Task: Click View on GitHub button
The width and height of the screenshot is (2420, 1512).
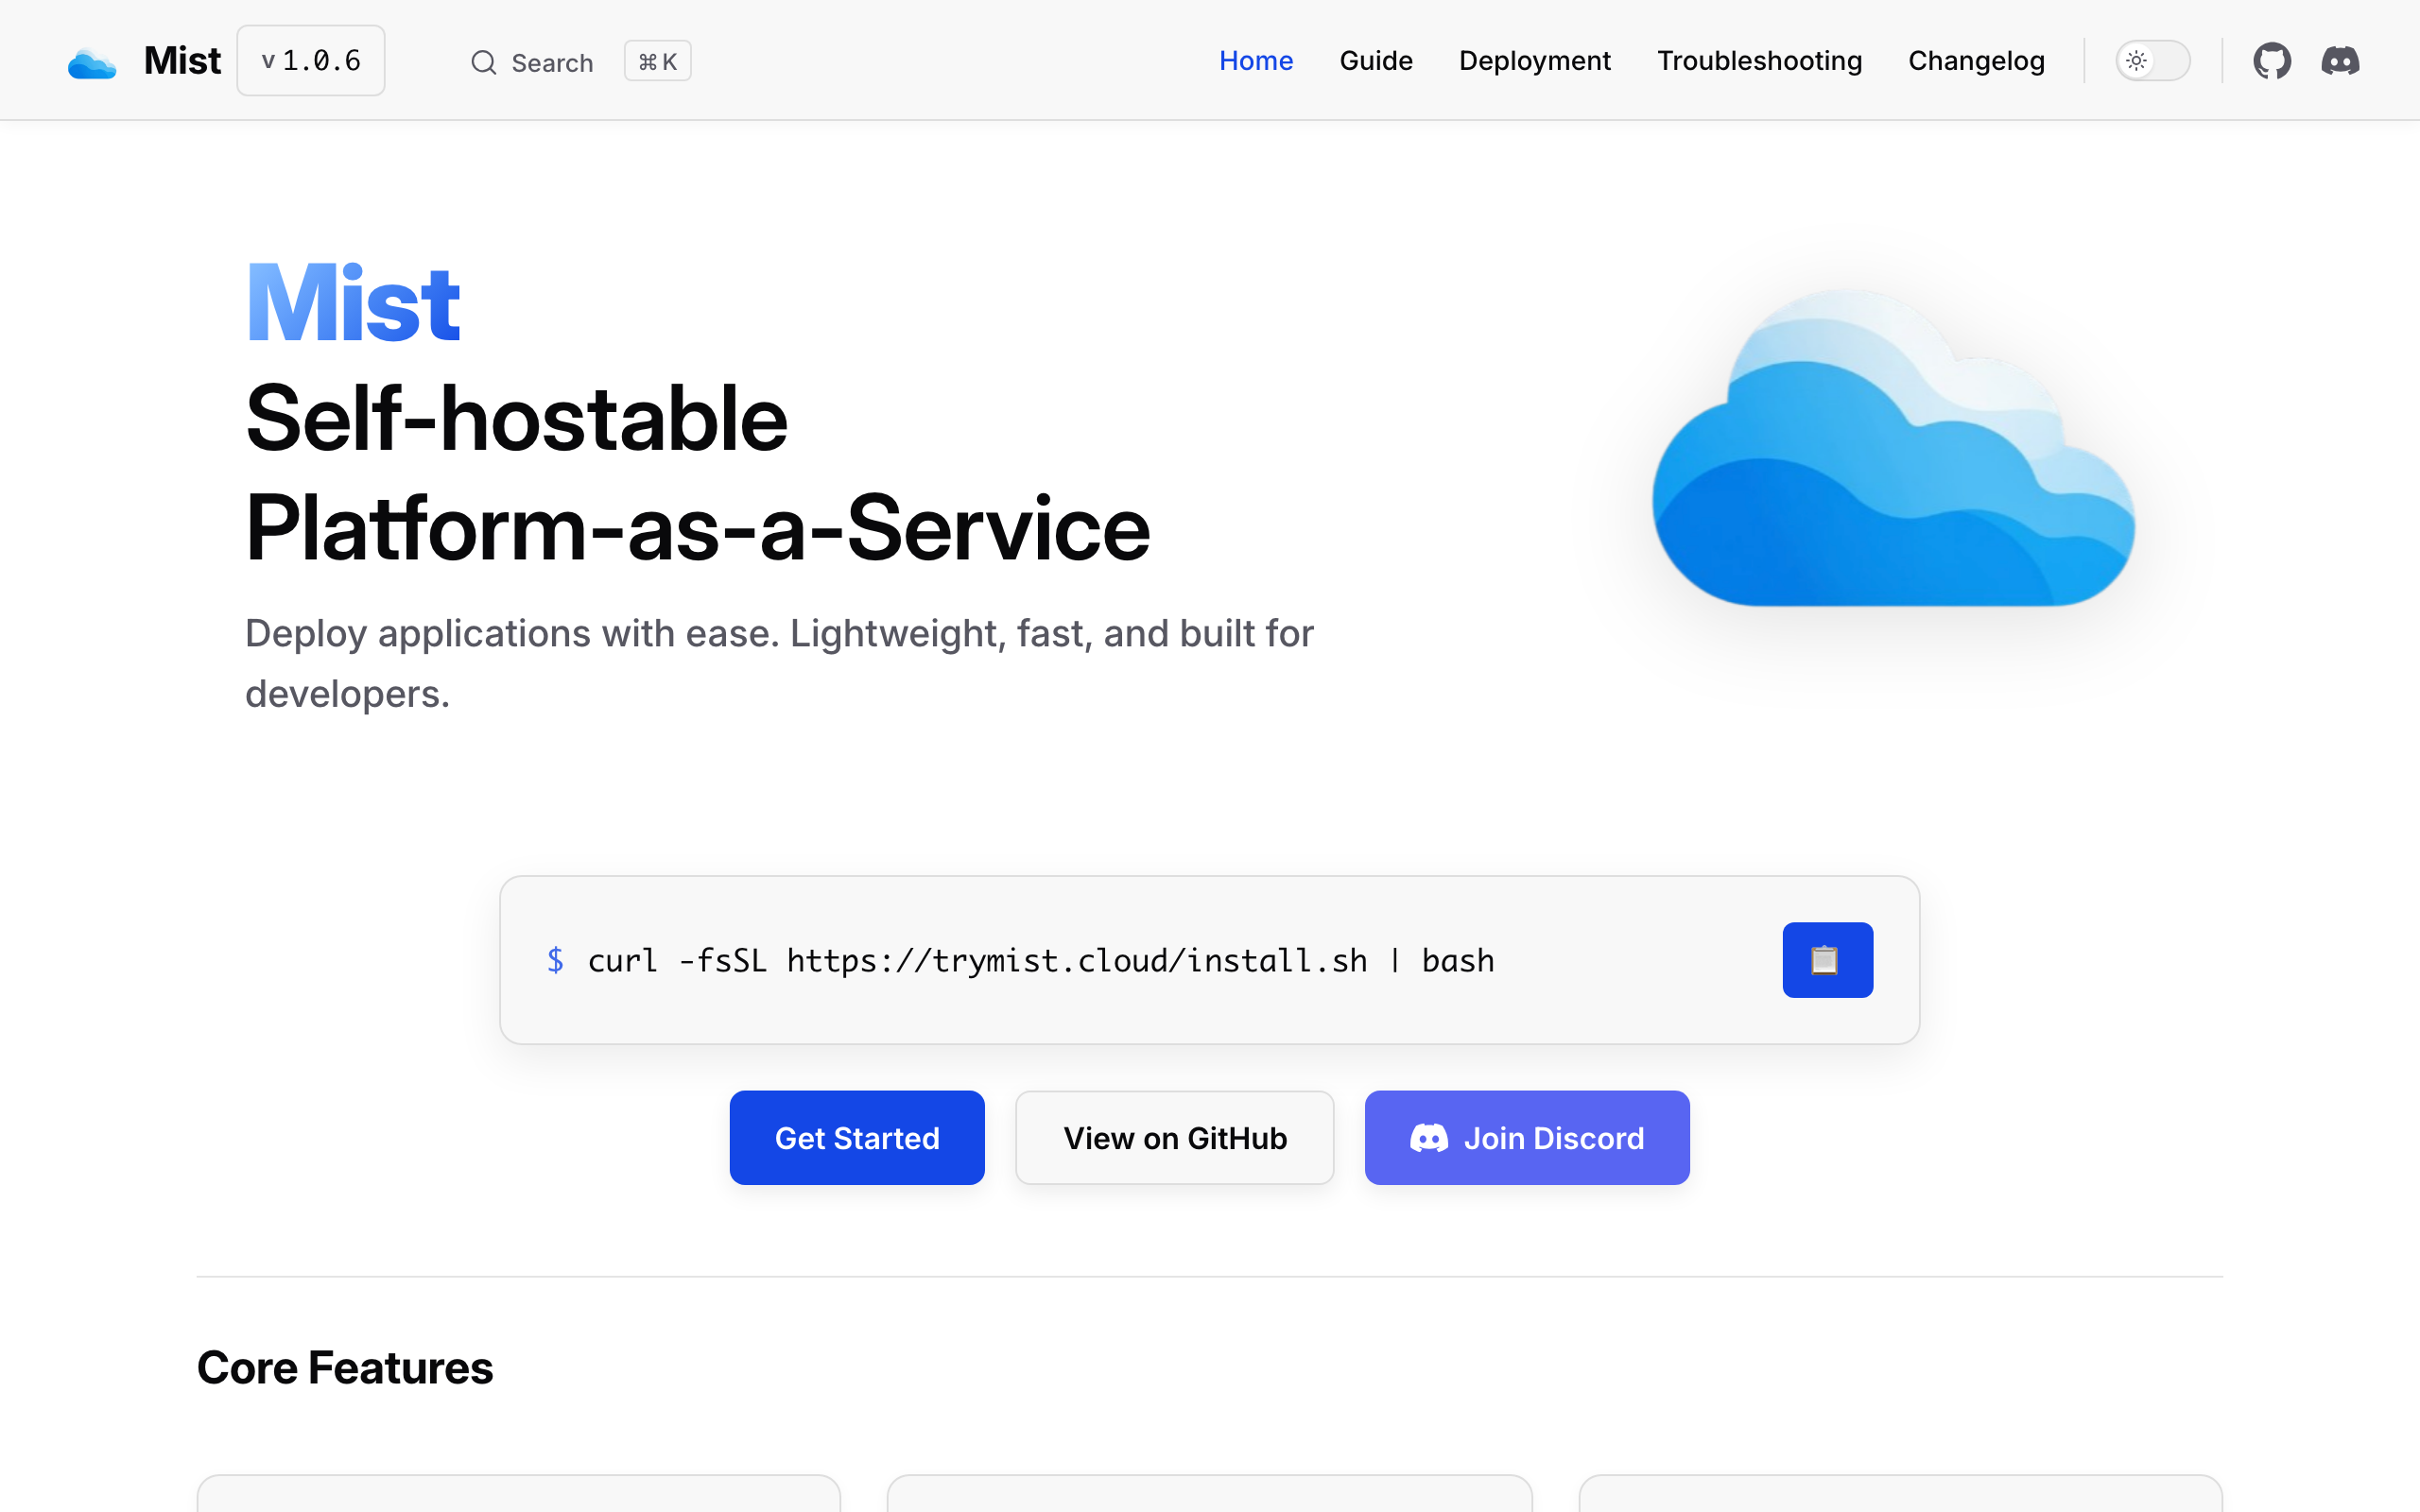Action: click(1174, 1138)
